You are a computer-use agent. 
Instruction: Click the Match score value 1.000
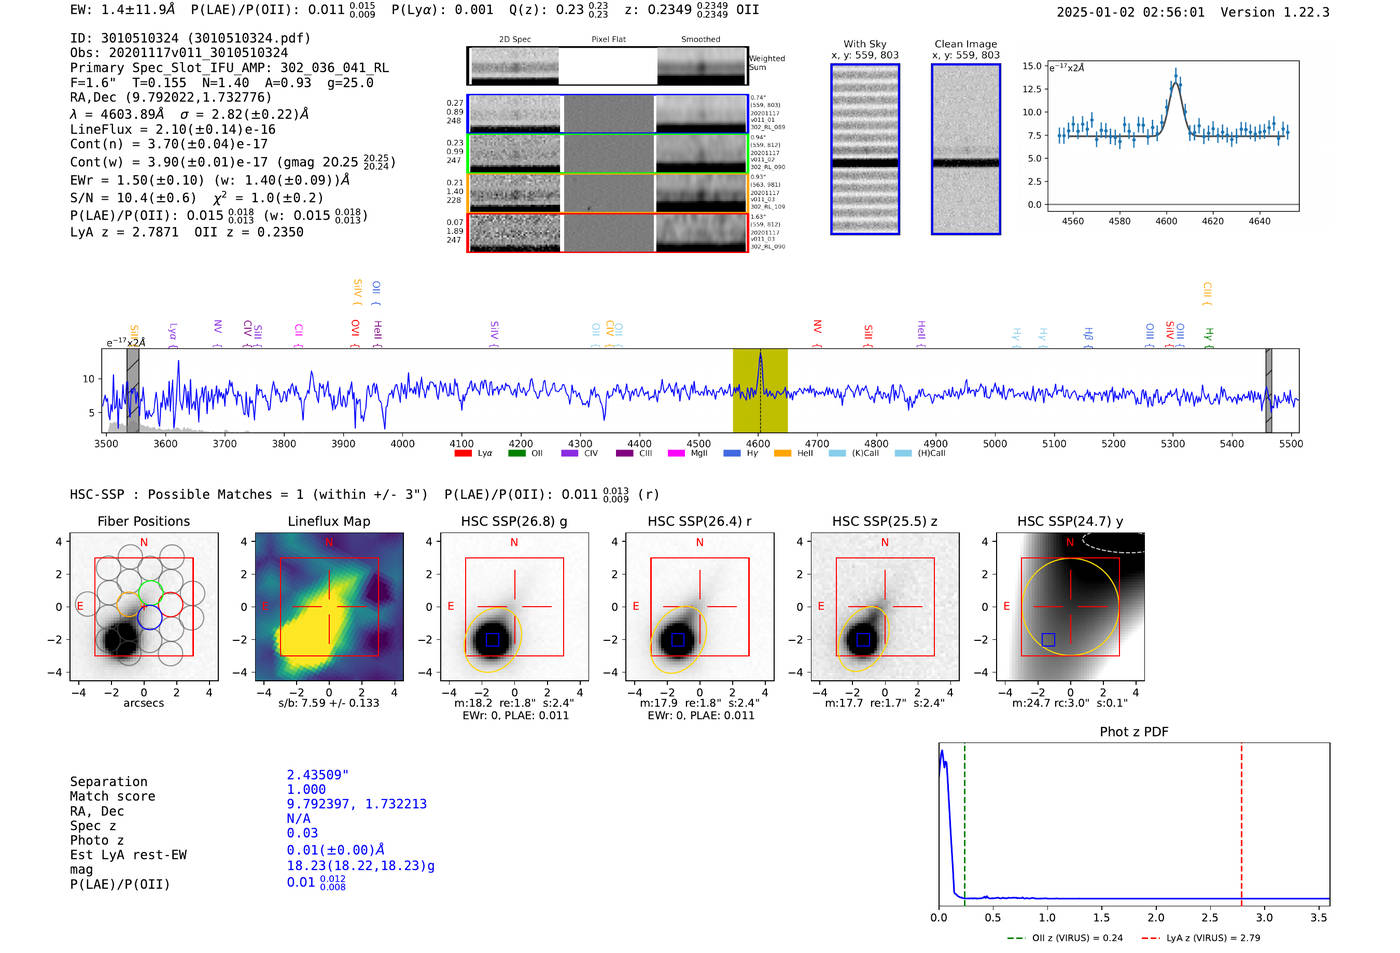(x=306, y=789)
